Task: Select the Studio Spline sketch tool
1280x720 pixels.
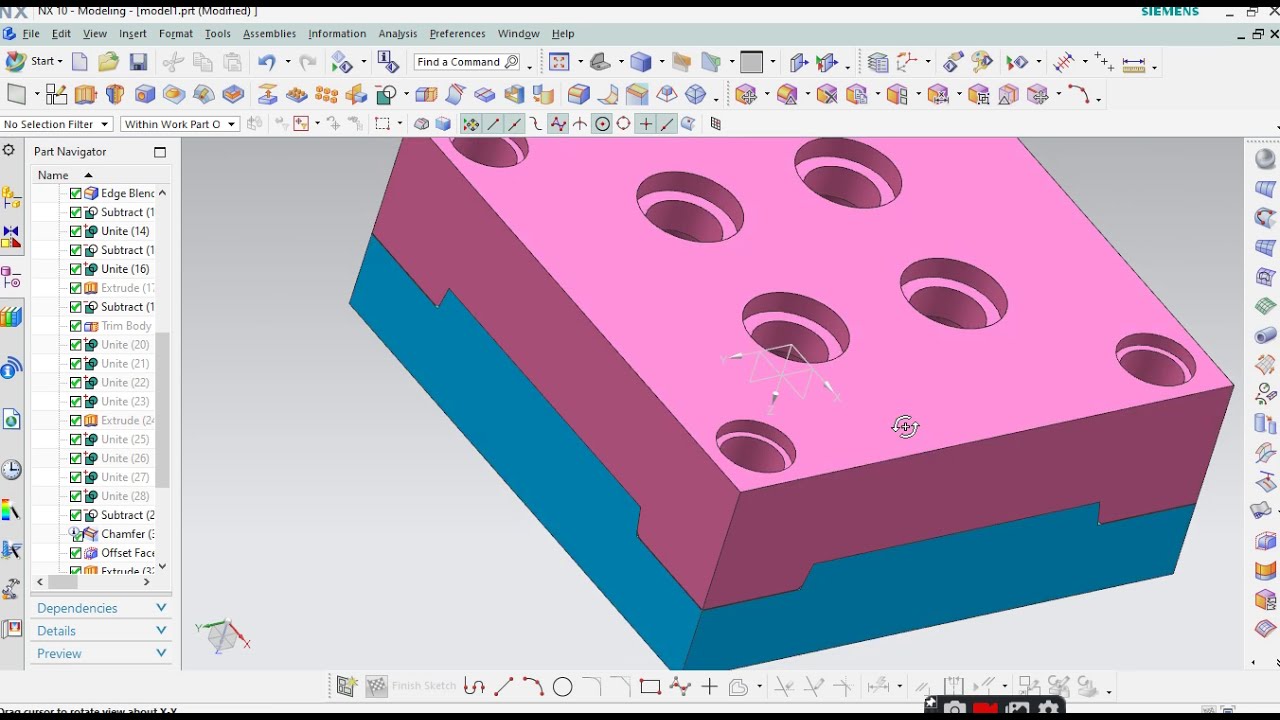Action: click(x=680, y=686)
